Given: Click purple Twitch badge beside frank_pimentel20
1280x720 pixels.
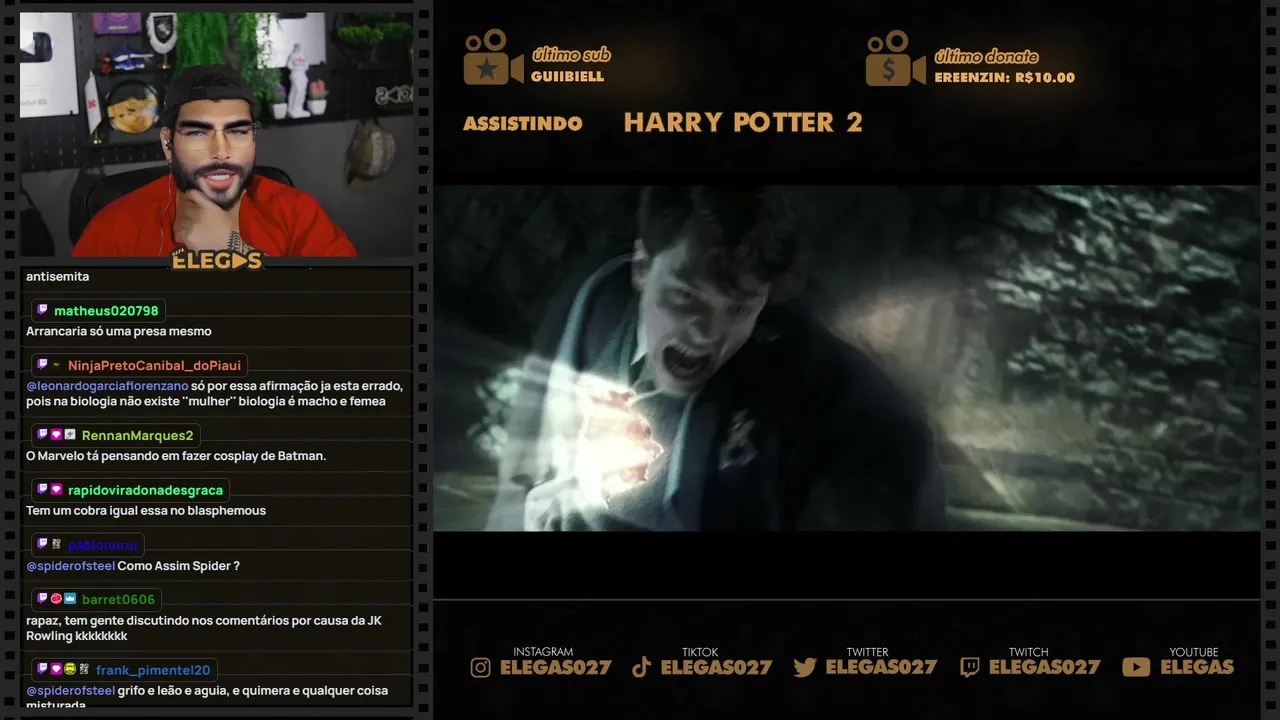Looking at the screenshot, I should pyautogui.click(x=42, y=669).
